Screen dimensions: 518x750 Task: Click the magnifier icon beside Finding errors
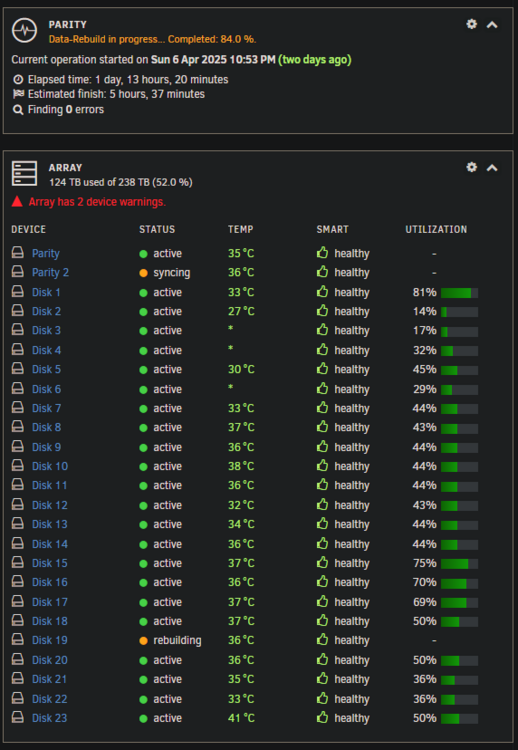(18, 110)
